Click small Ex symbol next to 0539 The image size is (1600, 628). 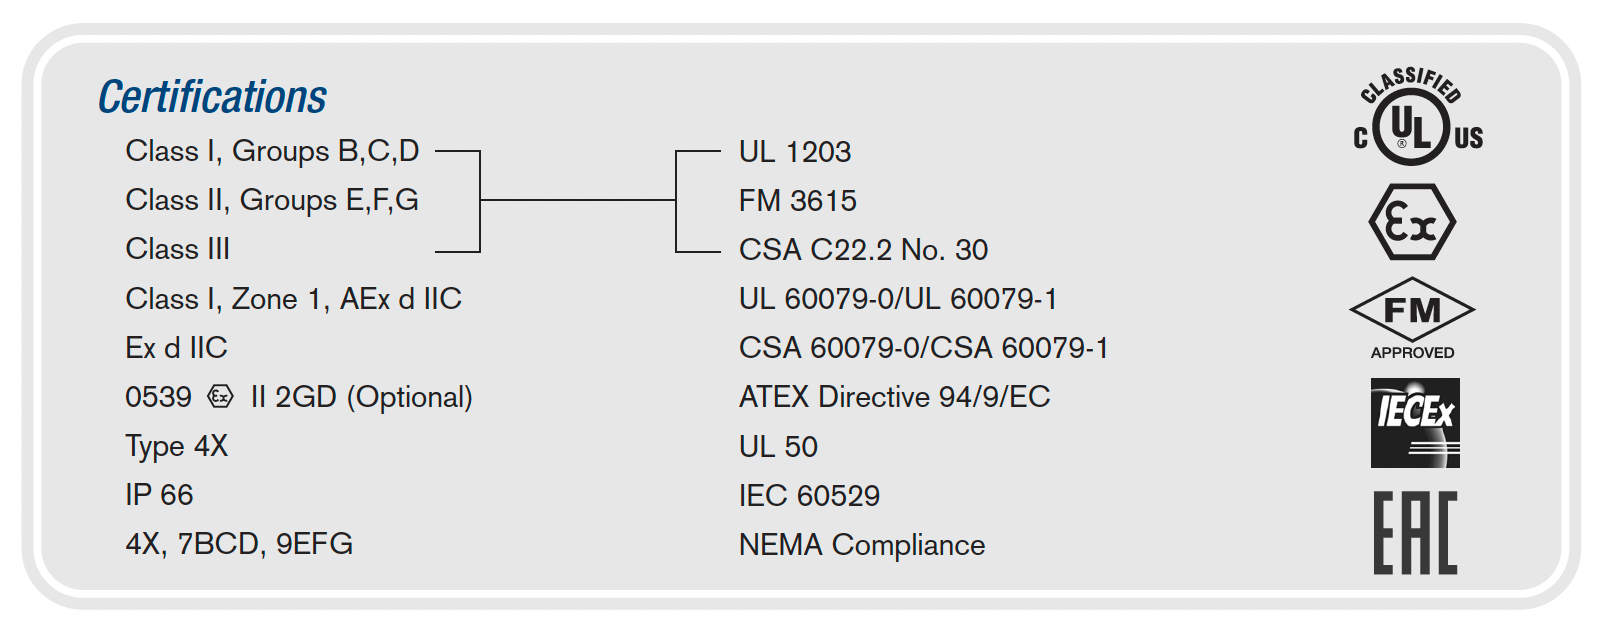(220, 397)
